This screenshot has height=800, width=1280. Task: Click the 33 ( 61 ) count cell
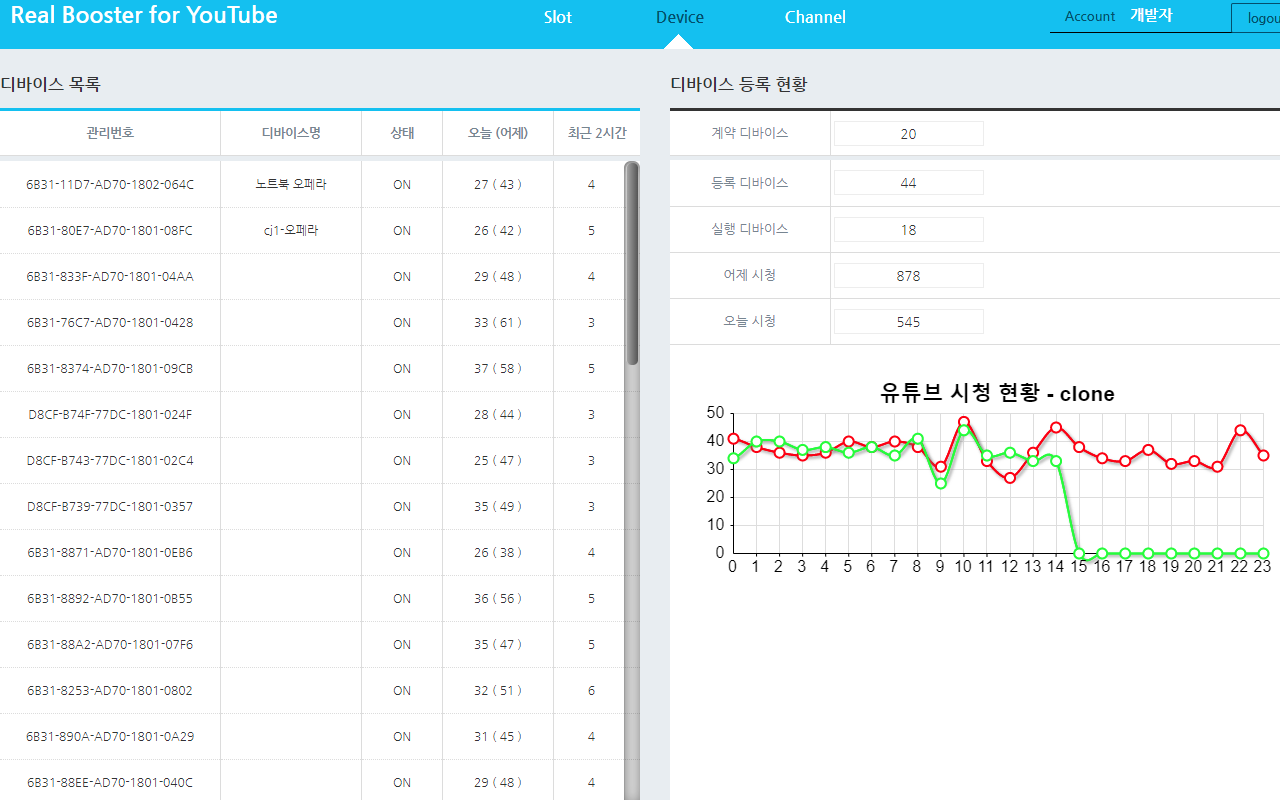click(498, 323)
